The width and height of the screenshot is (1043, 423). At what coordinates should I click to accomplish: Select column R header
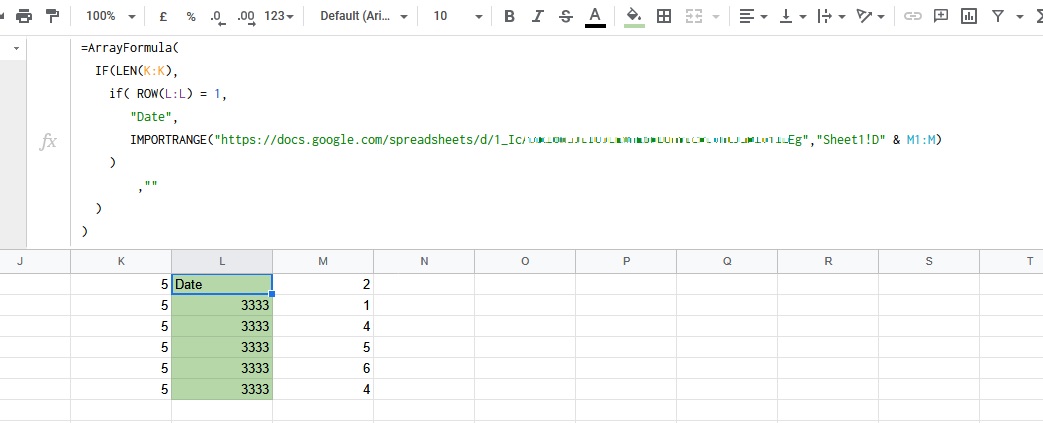pyautogui.click(x=828, y=261)
